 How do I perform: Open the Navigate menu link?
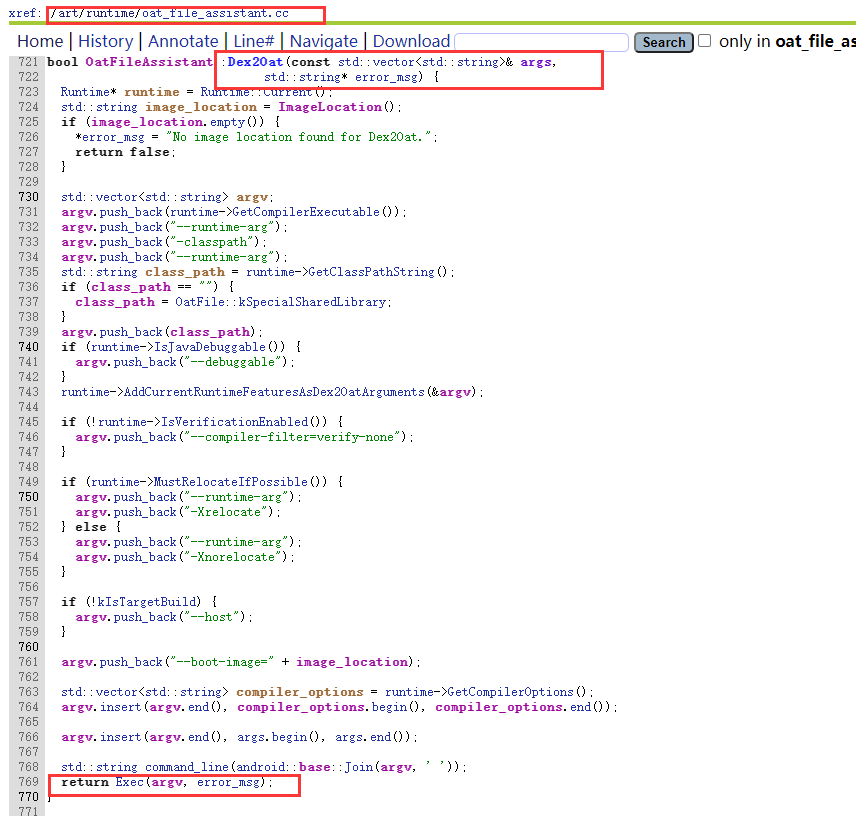[323, 41]
